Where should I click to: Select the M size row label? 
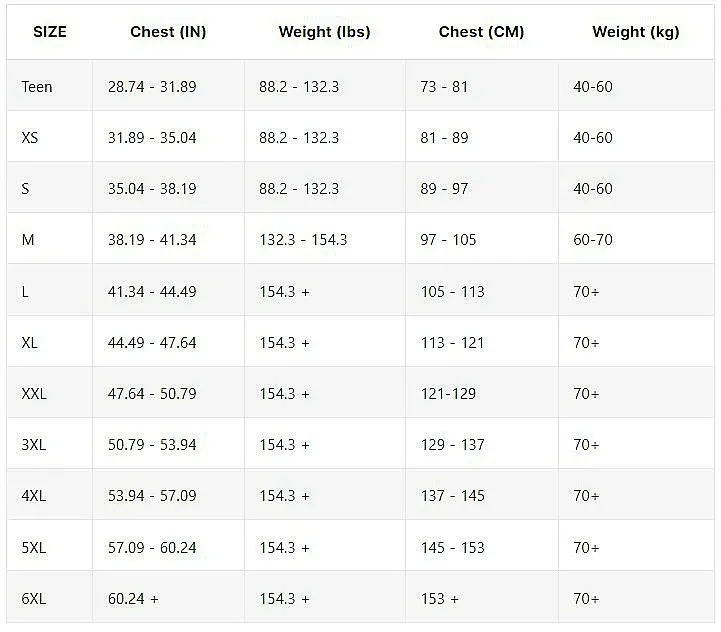click(x=28, y=240)
